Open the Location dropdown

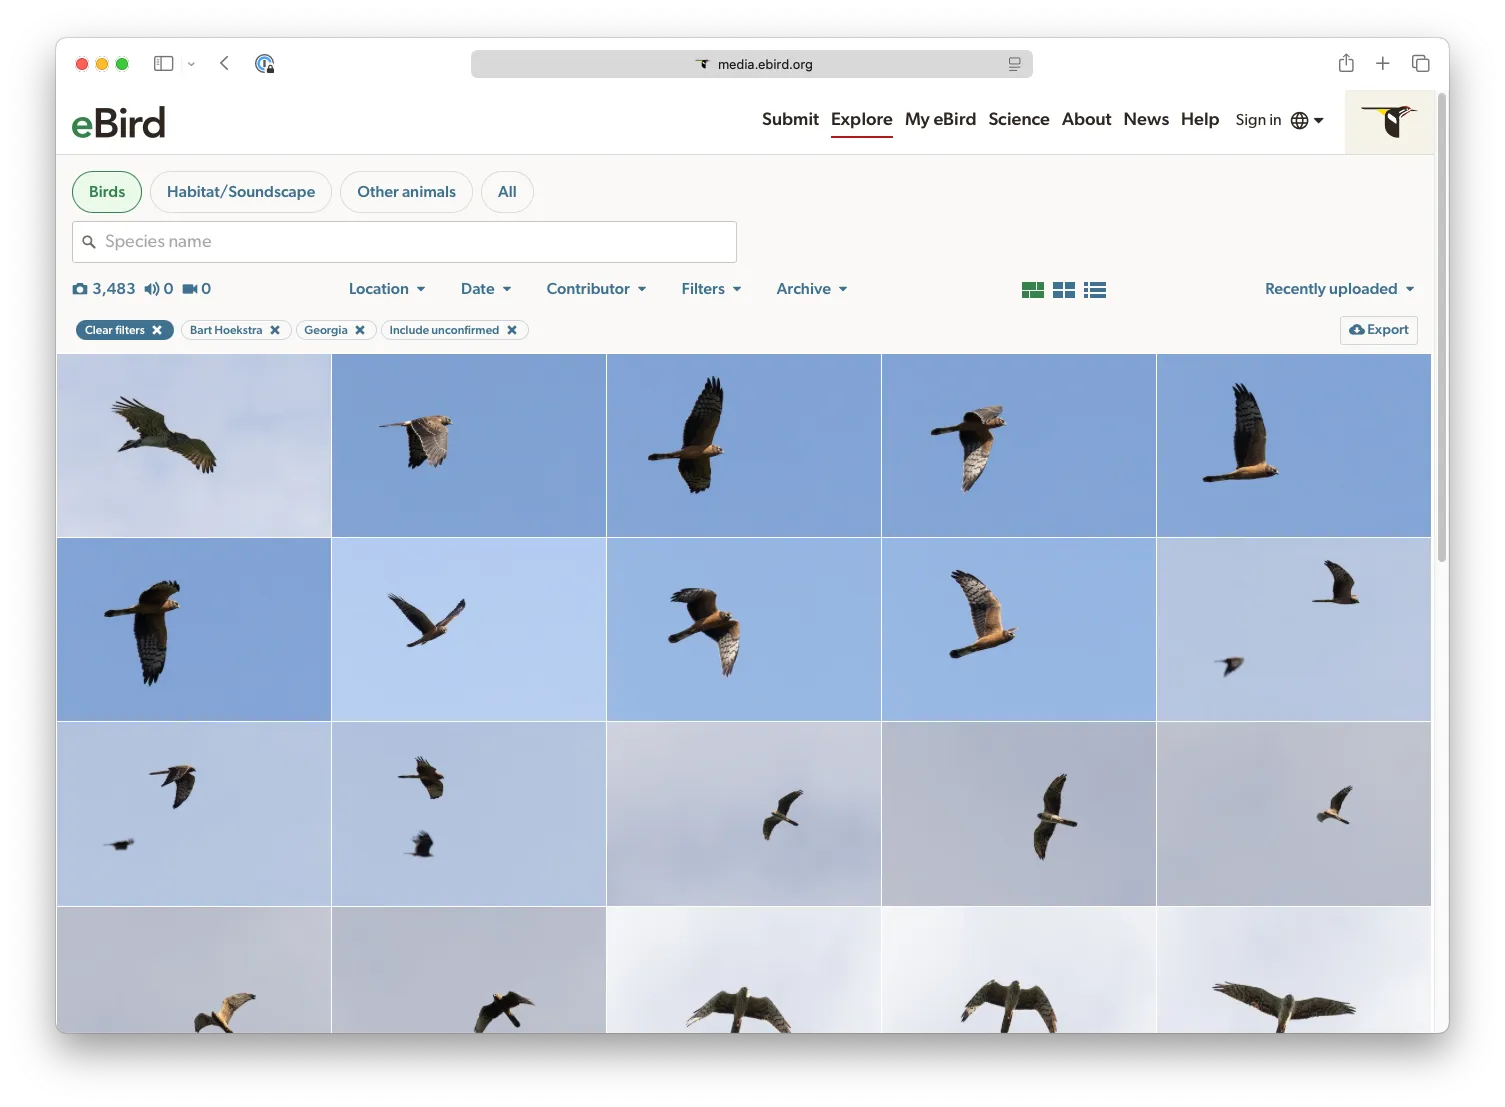coord(386,289)
